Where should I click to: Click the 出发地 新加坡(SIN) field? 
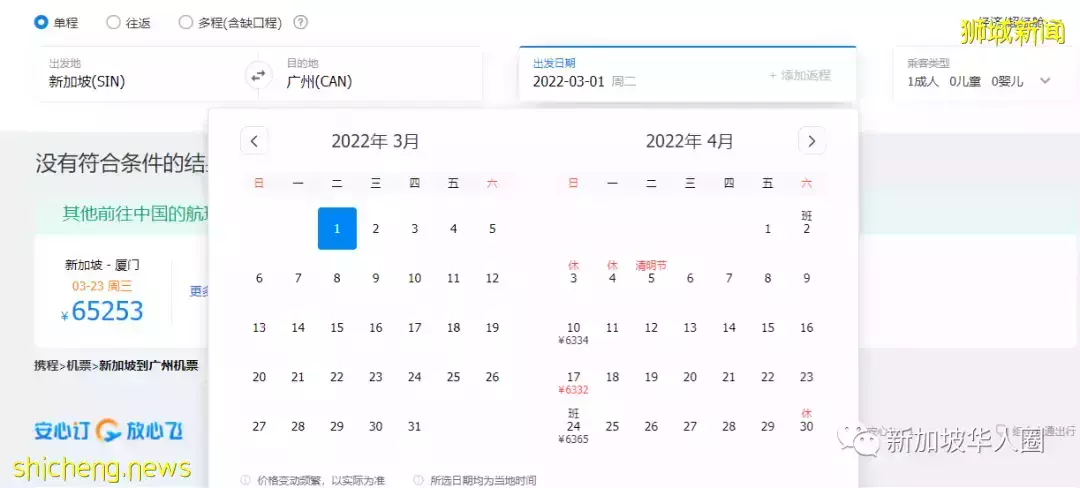pos(143,74)
